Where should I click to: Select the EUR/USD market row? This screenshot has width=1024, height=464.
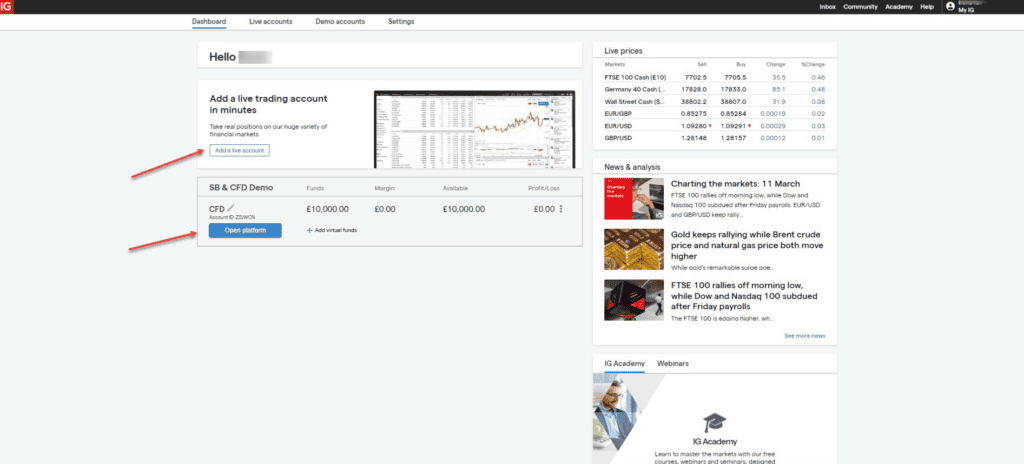pyautogui.click(x=714, y=125)
